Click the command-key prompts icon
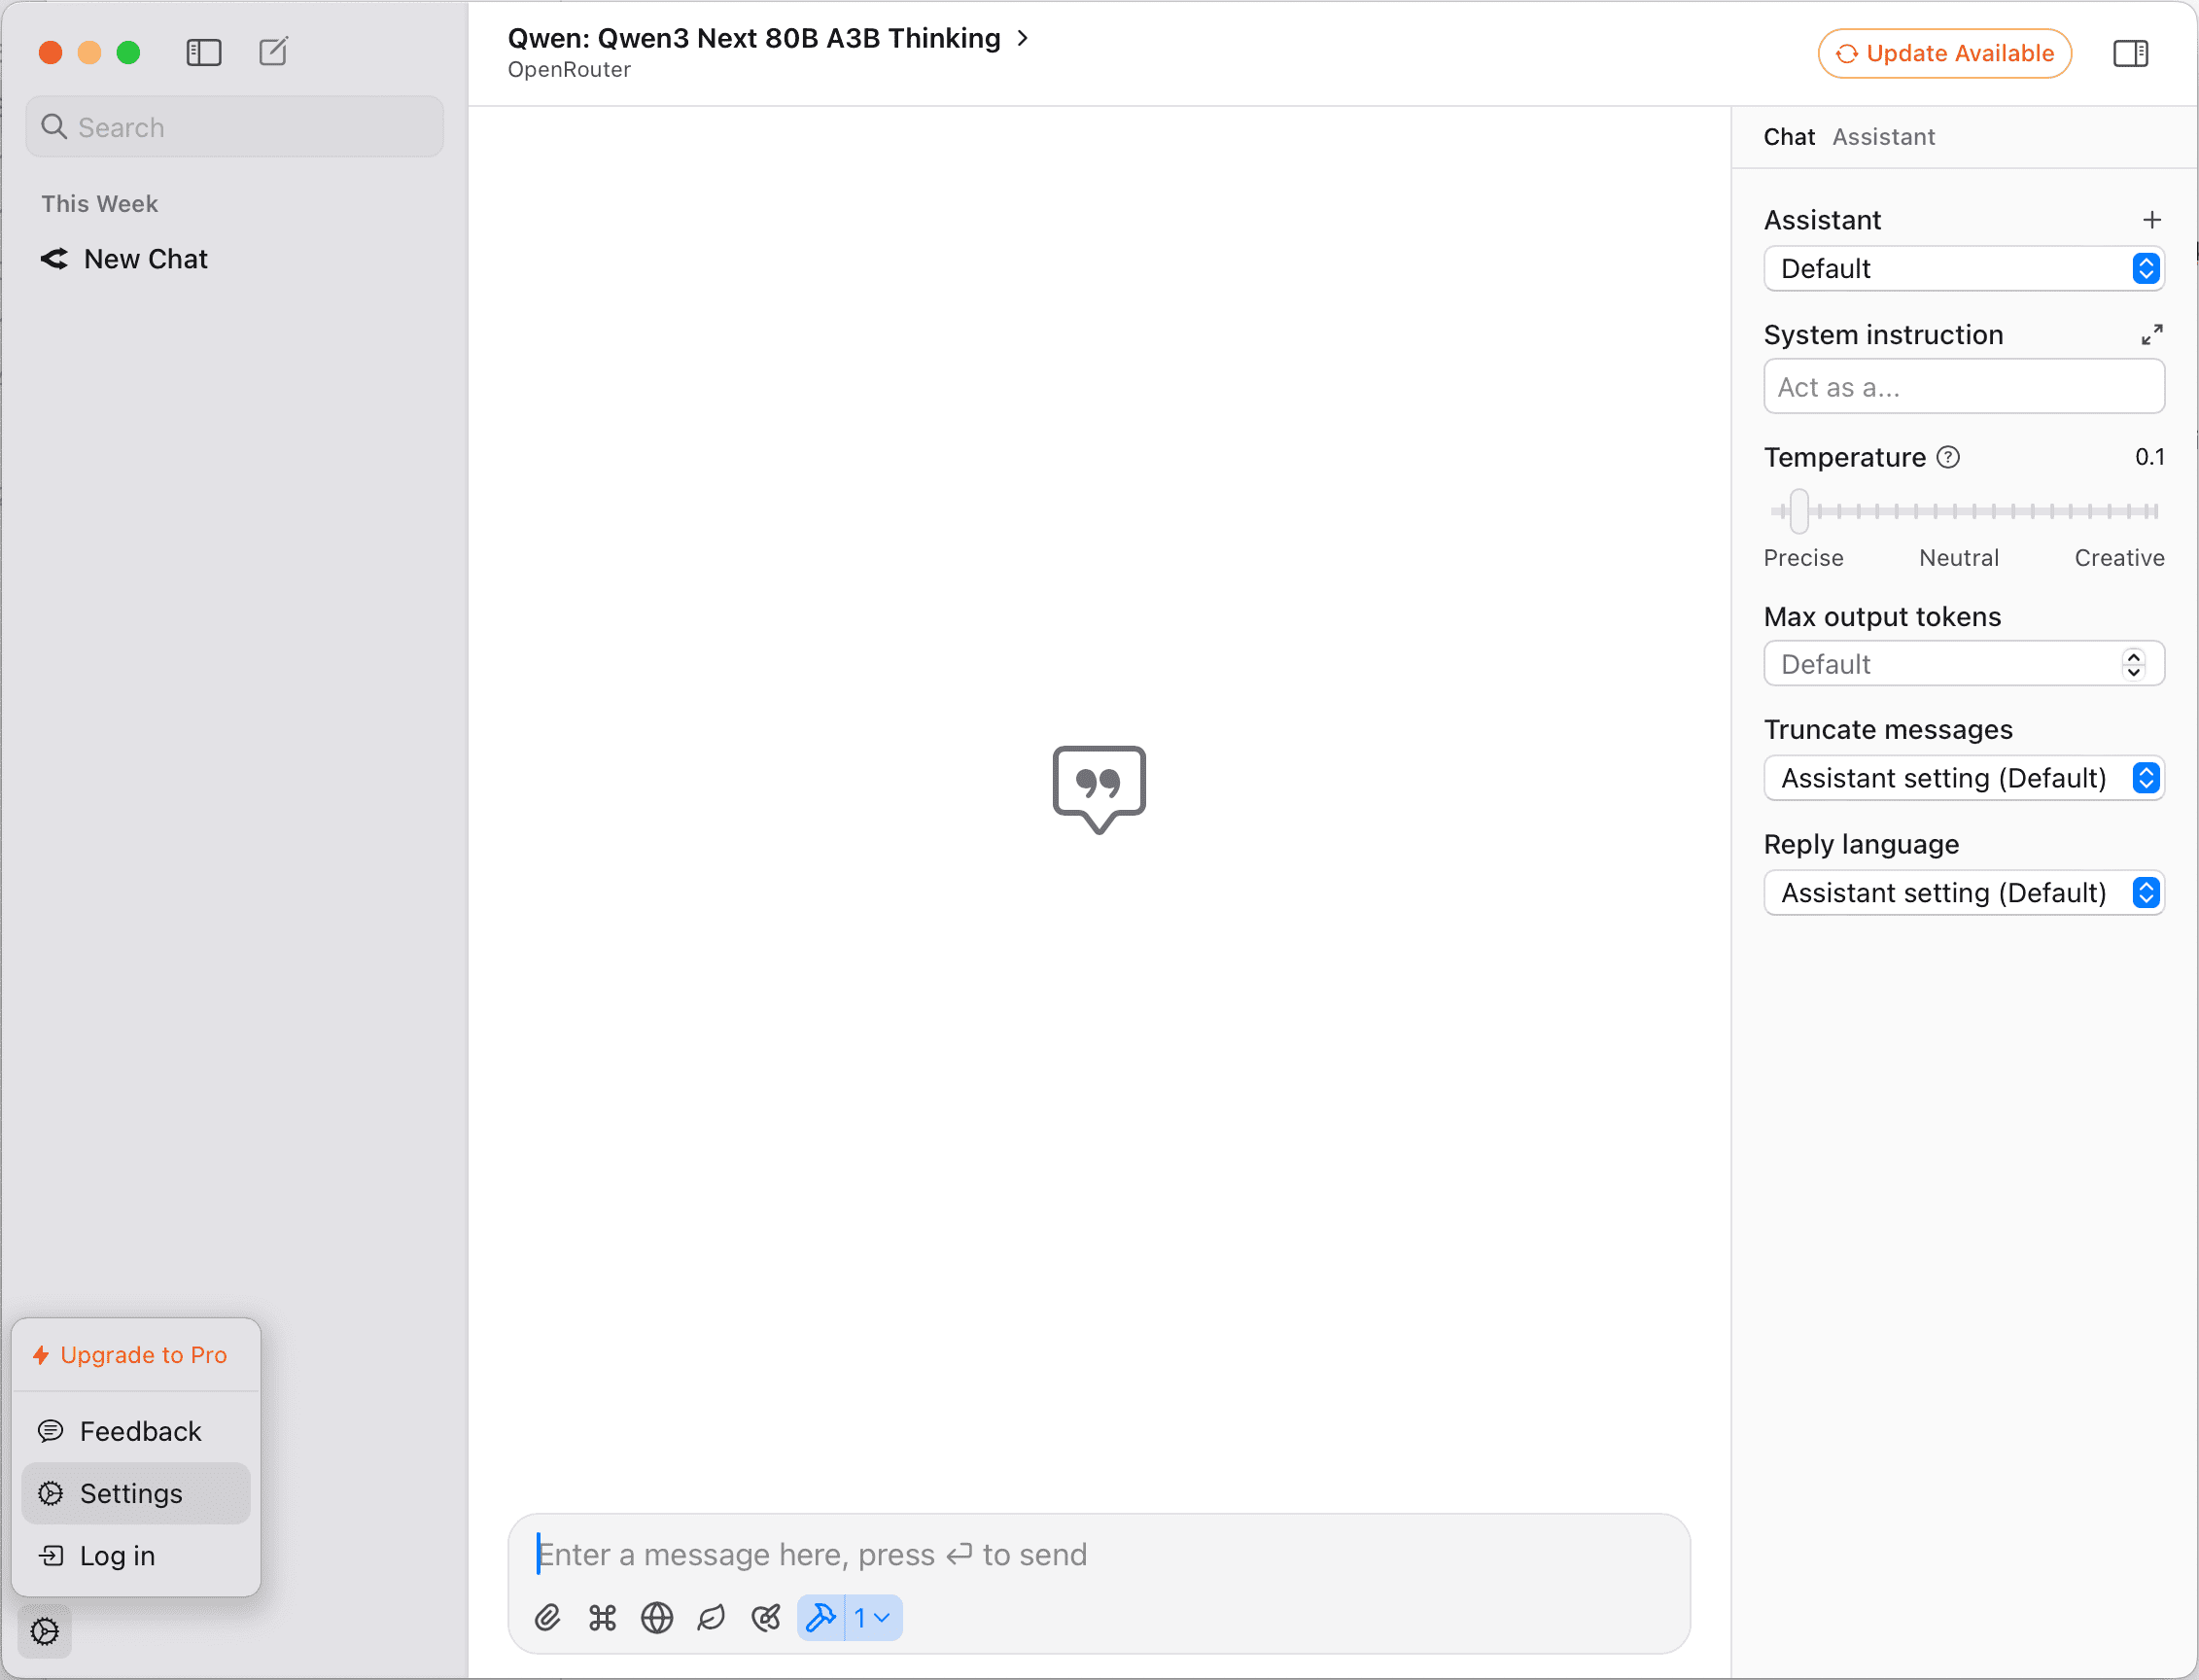The height and width of the screenshot is (1680, 2199). pos(602,1618)
